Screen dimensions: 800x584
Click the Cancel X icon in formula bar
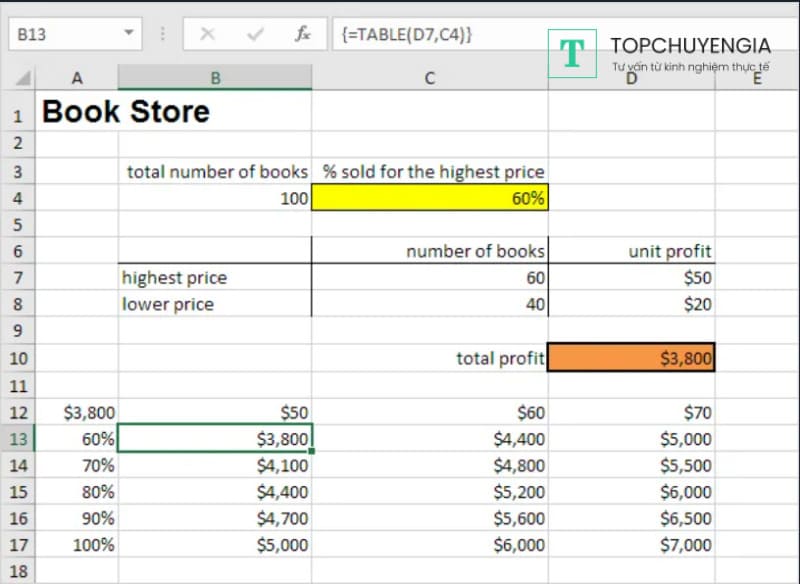tap(207, 34)
